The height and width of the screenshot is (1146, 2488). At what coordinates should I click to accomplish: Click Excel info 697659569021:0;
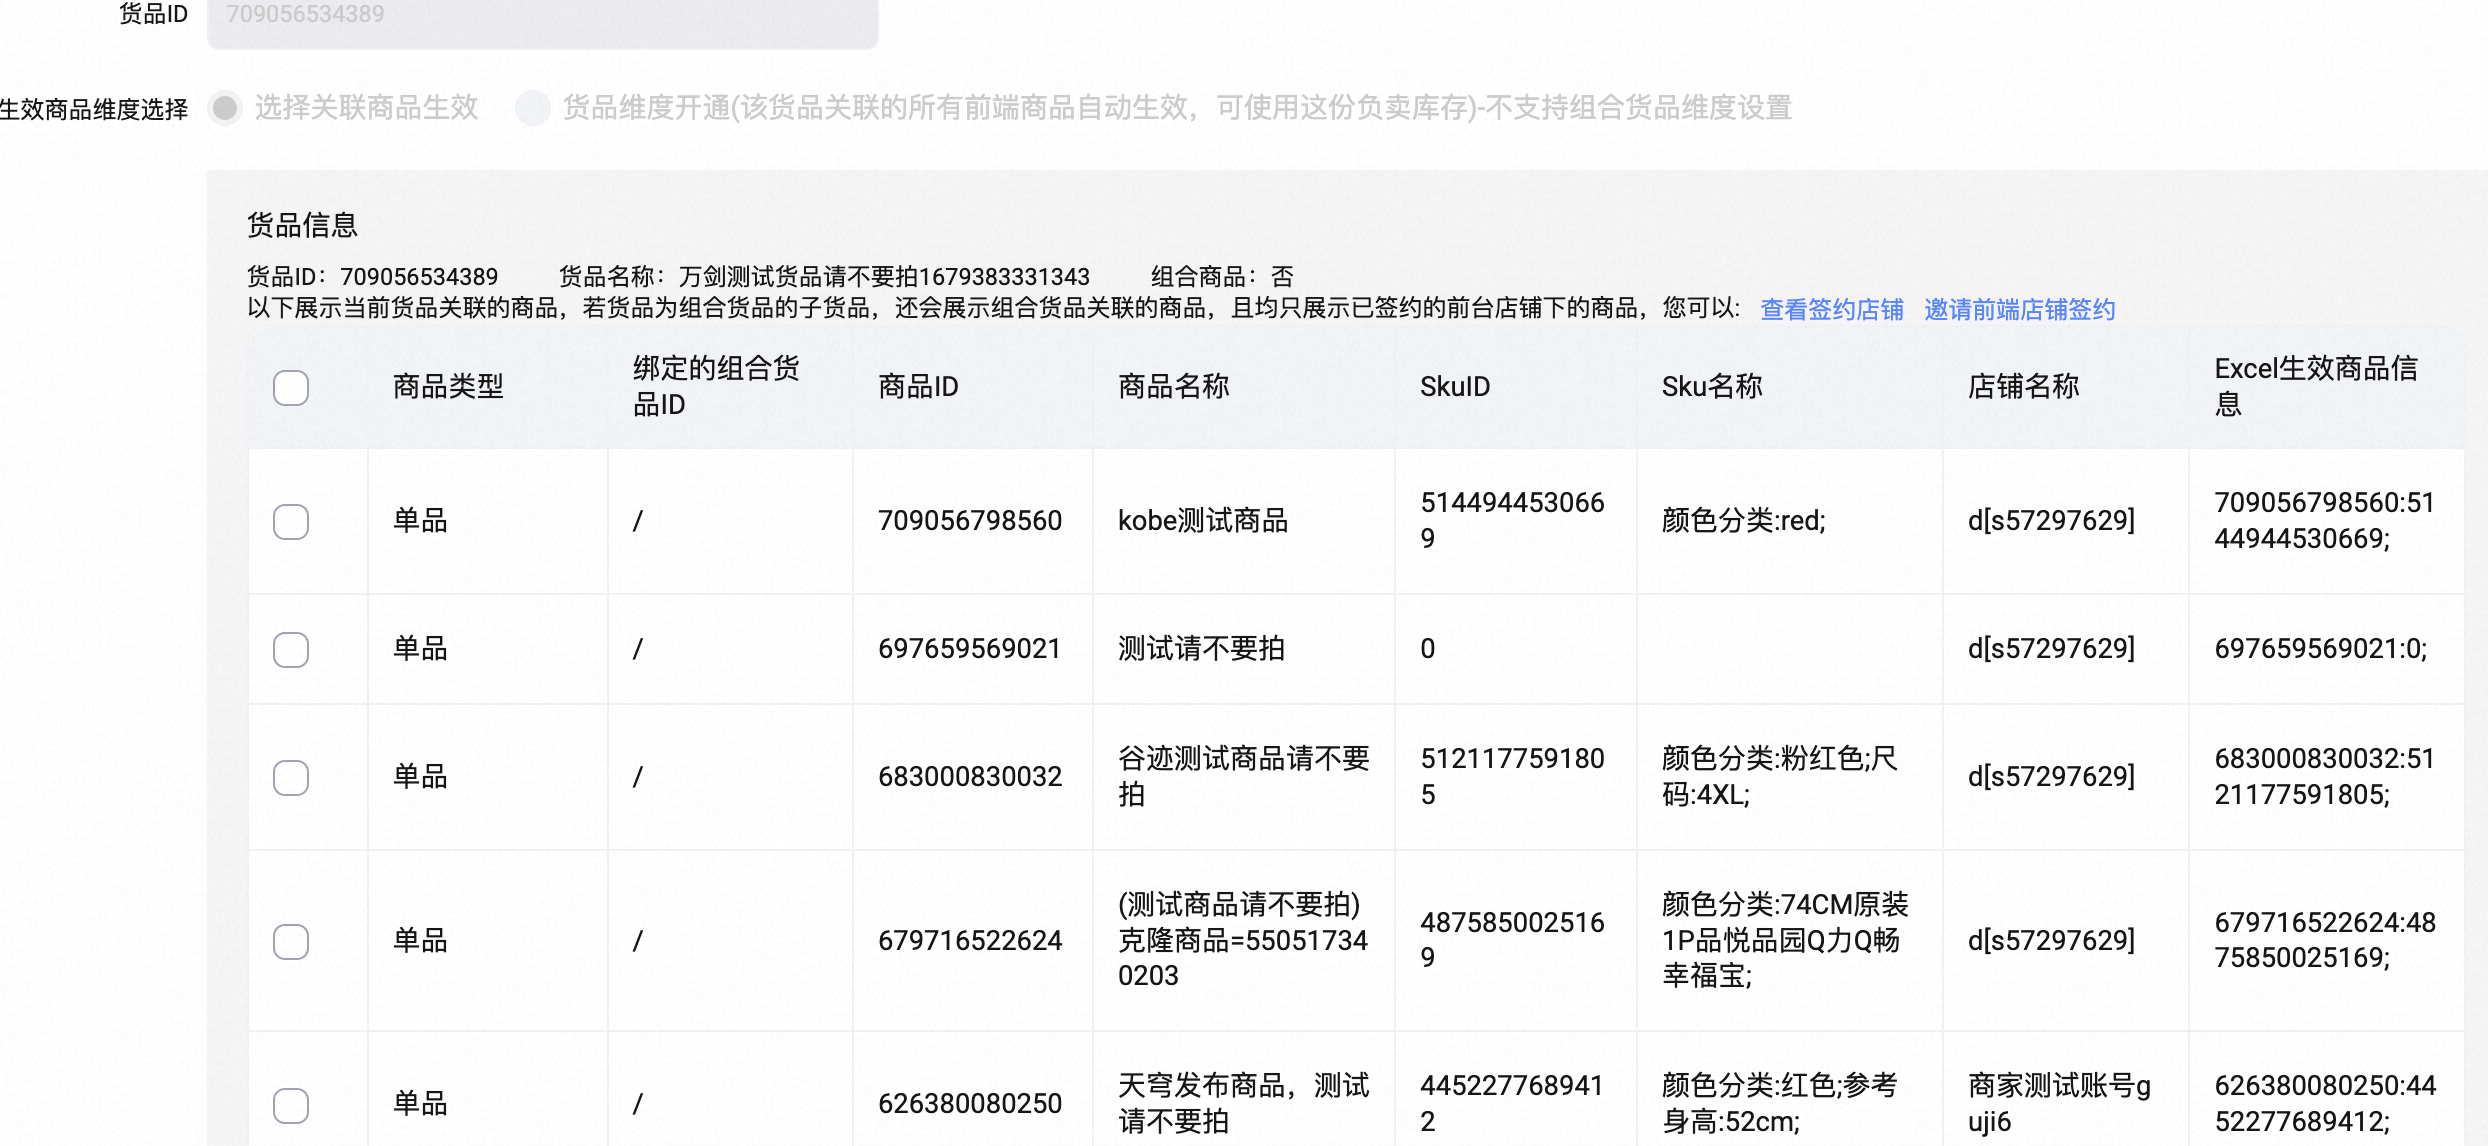point(2320,648)
